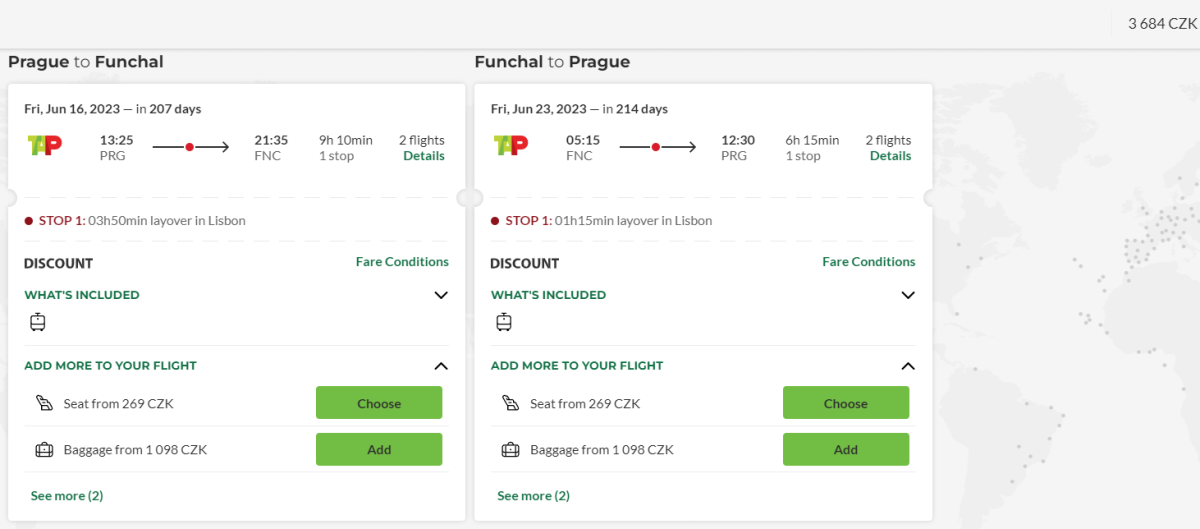
Task: Show See more (2) options for outbound
Action: click(67, 496)
